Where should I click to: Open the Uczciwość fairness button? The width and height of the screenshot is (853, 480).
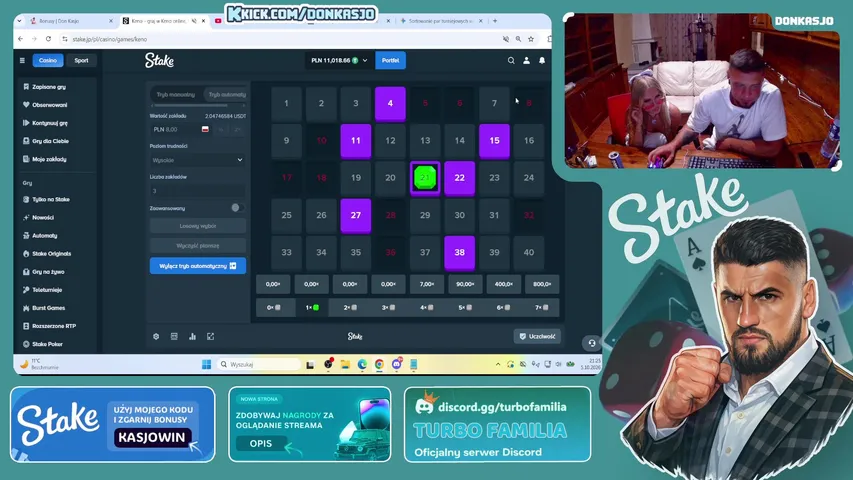537,336
